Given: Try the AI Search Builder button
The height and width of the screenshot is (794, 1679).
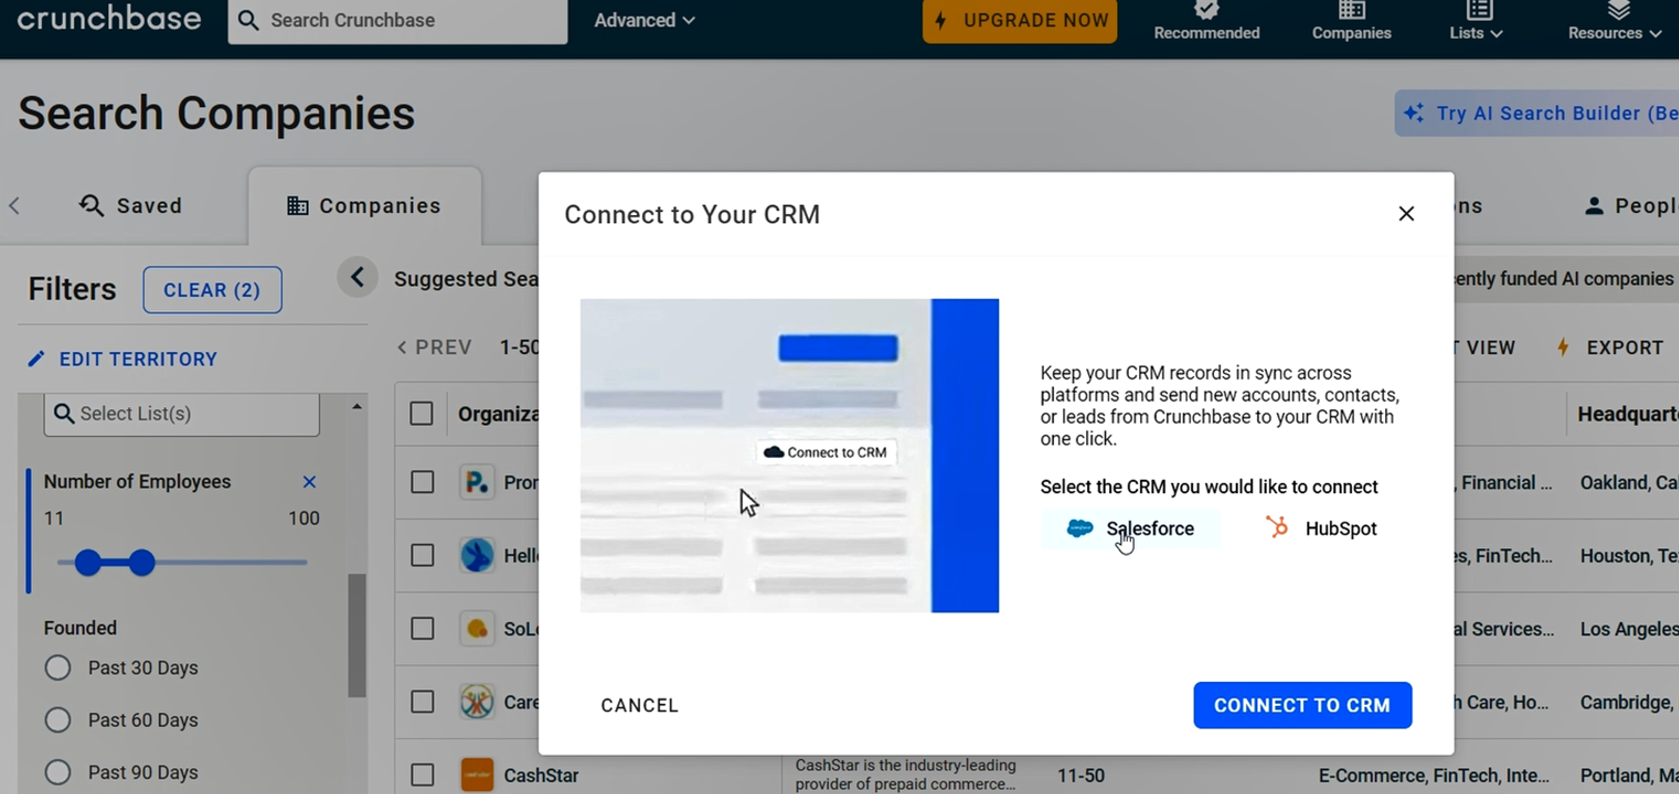Looking at the screenshot, I should pos(1537,113).
